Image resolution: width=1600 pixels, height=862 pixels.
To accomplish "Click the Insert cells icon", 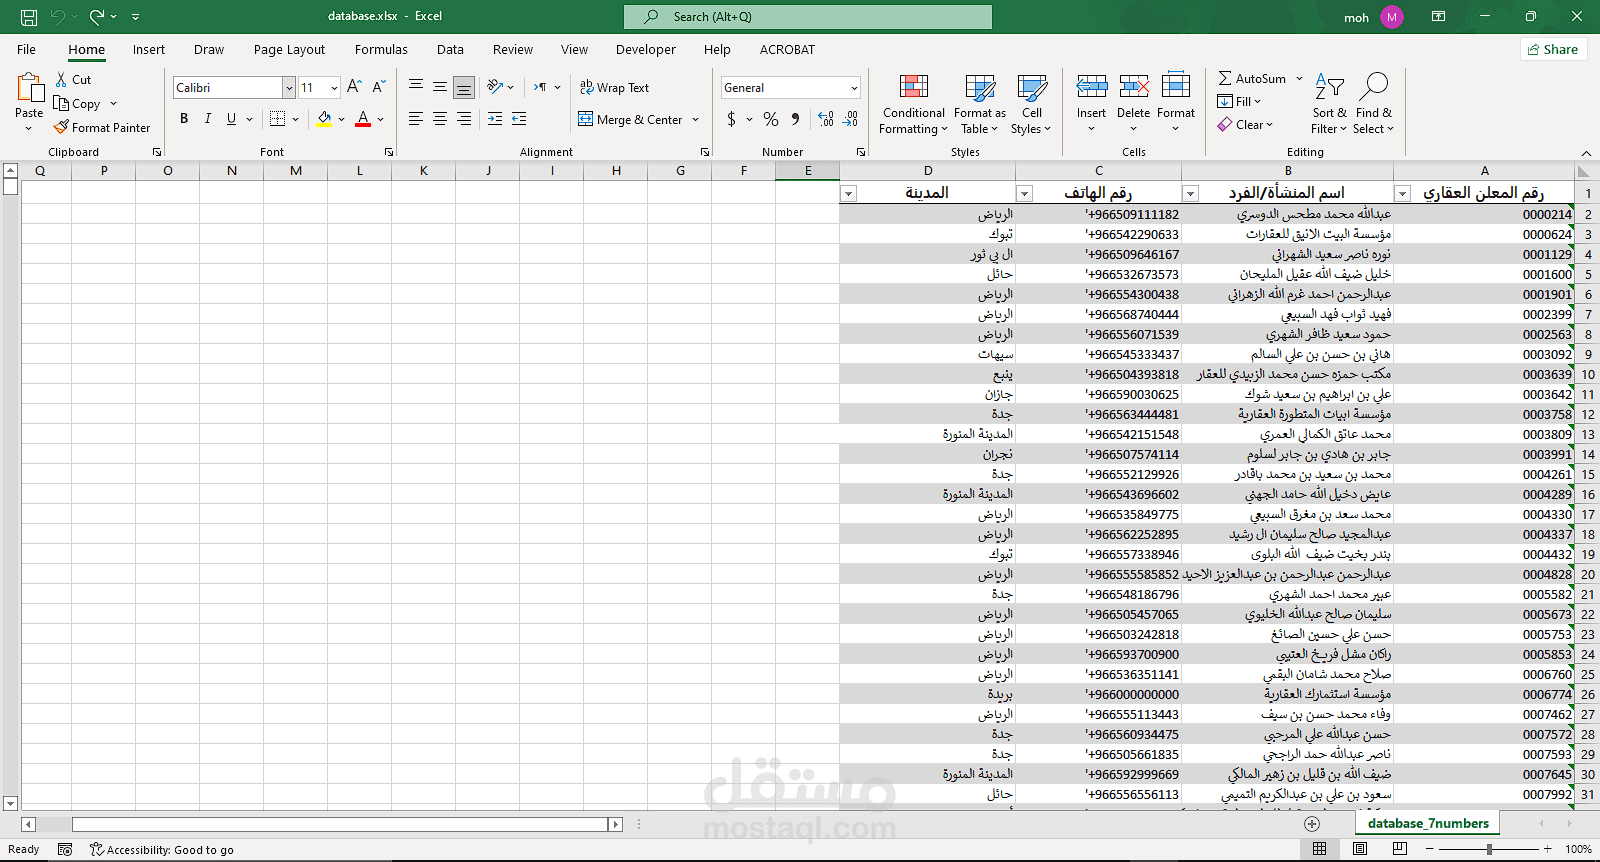I will point(1091,87).
